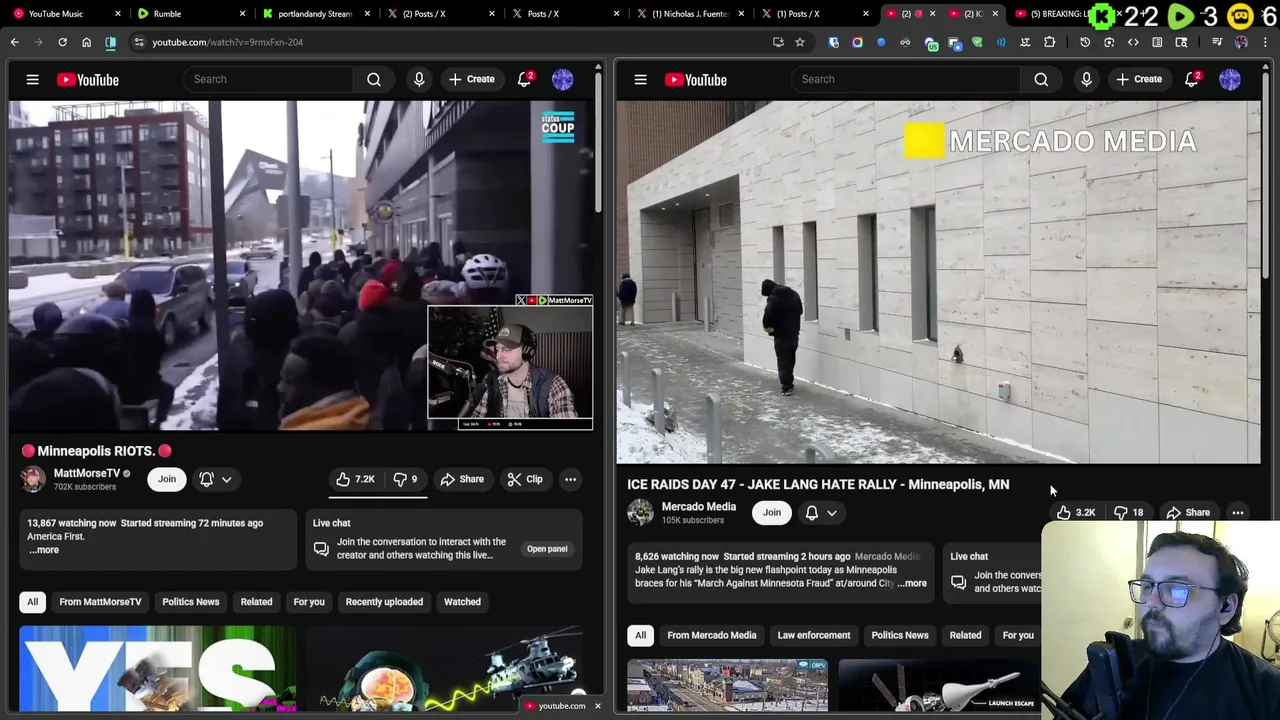Viewport: 1280px width, 720px height.
Task: Click the search magnifier button in right window
Action: [x=1041, y=79]
